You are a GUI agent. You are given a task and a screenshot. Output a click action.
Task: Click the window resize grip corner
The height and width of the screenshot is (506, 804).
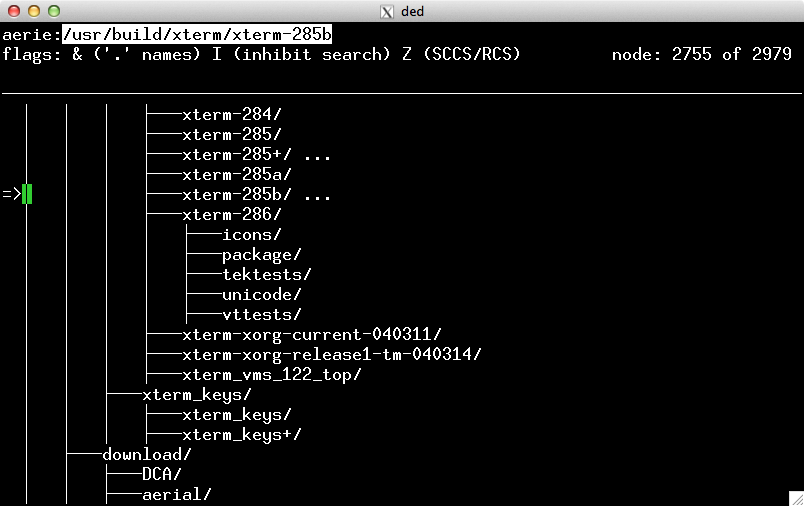tap(794, 497)
